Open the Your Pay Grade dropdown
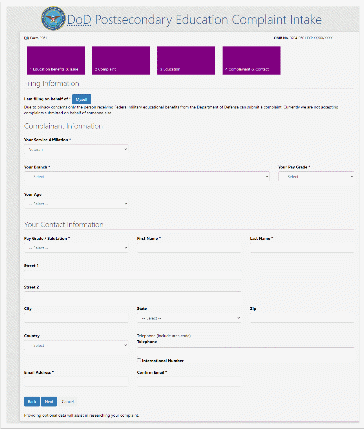364x429 pixels. pos(316,177)
